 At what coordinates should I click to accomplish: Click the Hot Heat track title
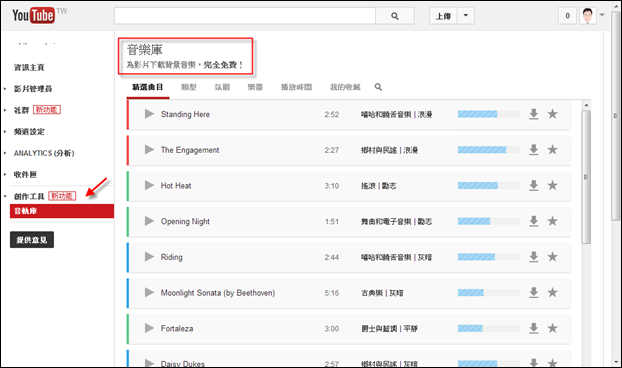coord(176,186)
